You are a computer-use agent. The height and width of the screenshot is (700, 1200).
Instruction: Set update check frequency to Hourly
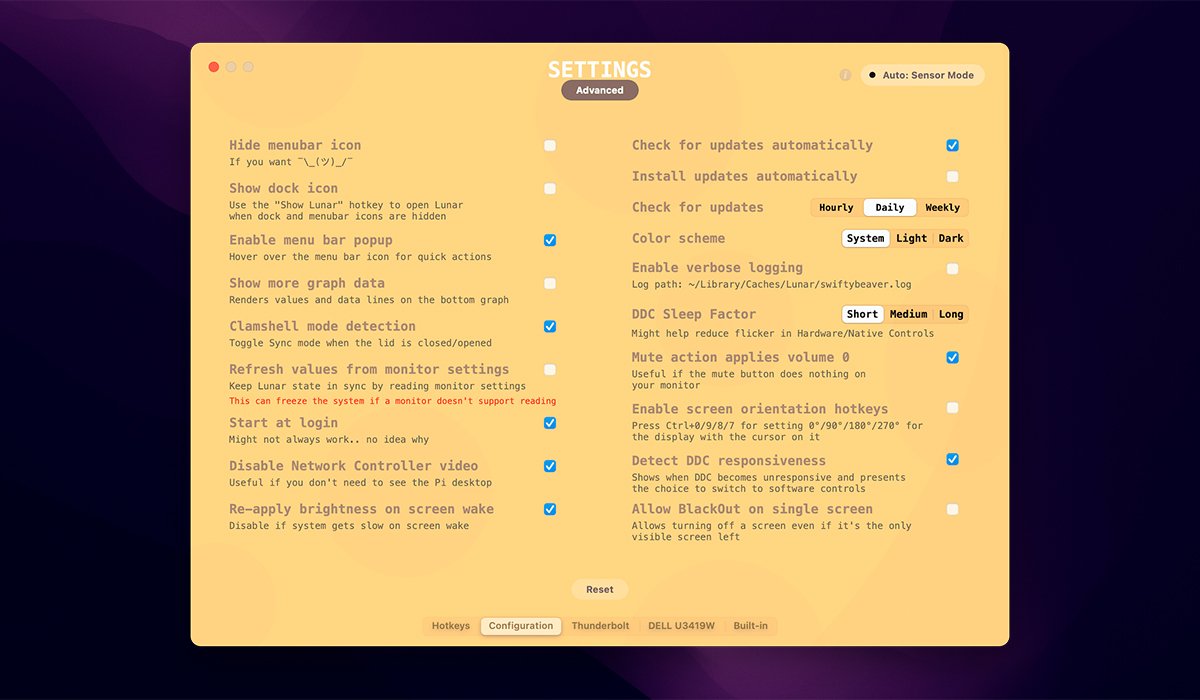pyautogui.click(x=836, y=208)
